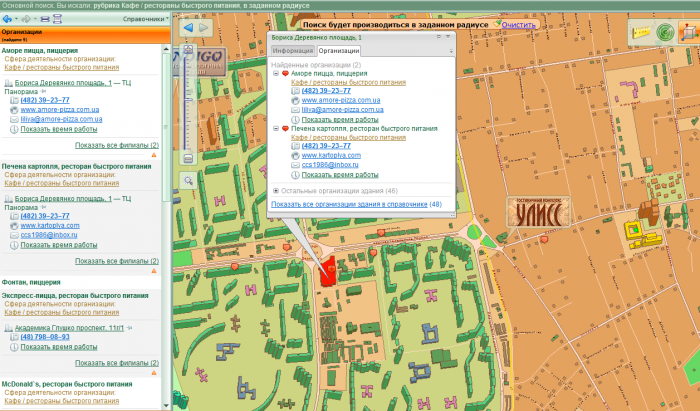Collapse Печена картопля card orange triangle
Image resolution: width=700 pixels, height=411 pixels.
(154, 270)
